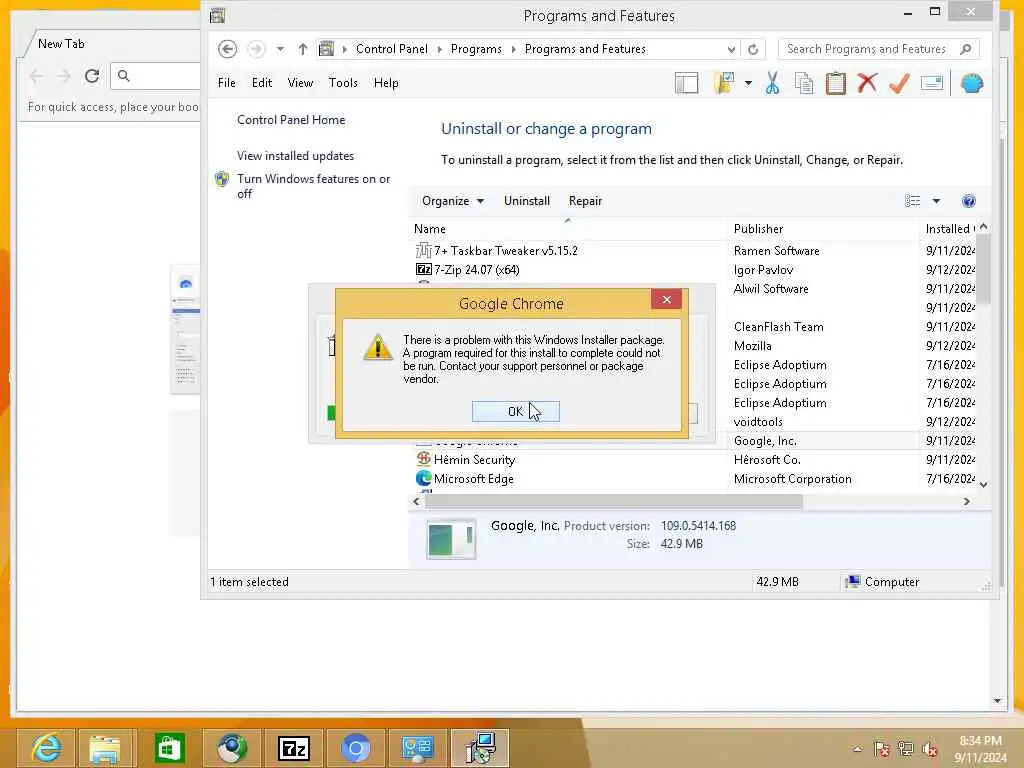Click Control Panel Home link
Viewport: 1024px width, 768px height.
point(291,120)
